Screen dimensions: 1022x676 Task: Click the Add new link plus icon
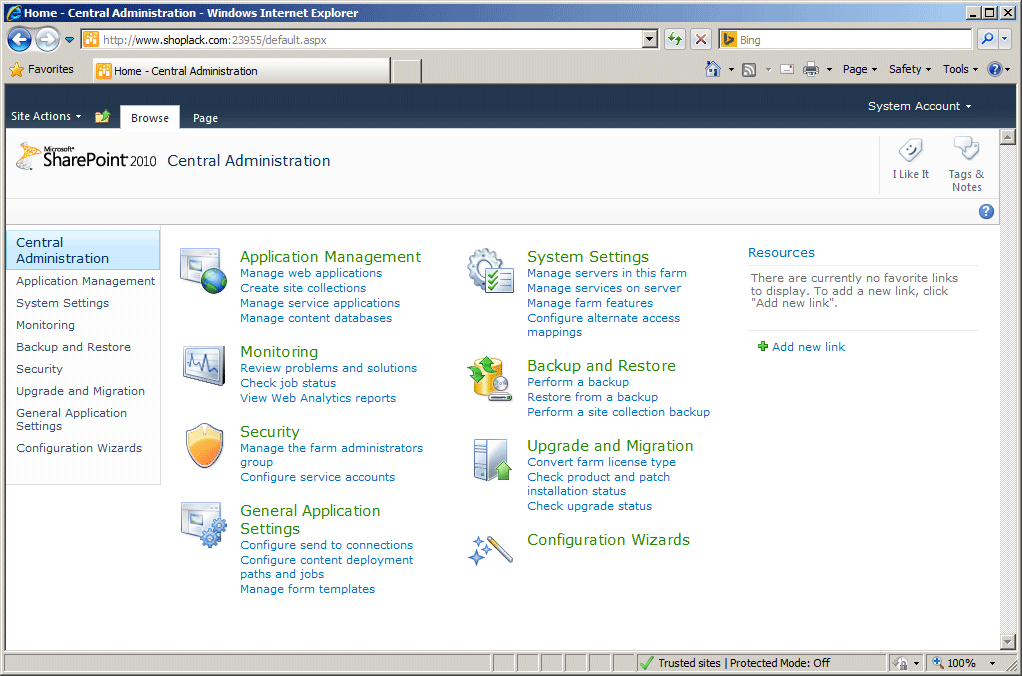(x=763, y=346)
